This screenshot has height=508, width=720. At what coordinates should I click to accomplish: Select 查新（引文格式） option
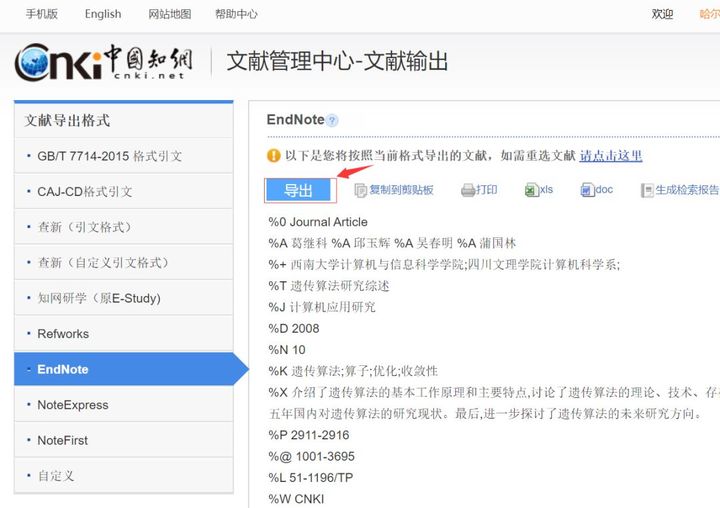[x=124, y=227]
